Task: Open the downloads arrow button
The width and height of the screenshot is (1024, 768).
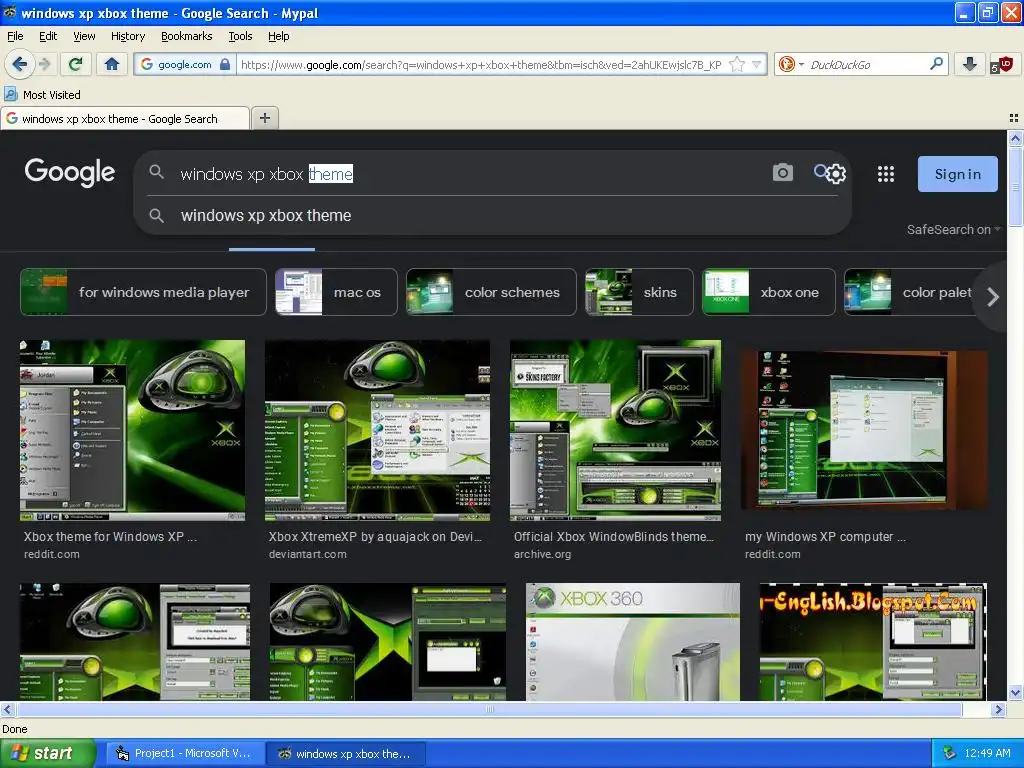Action: click(970, 64)
